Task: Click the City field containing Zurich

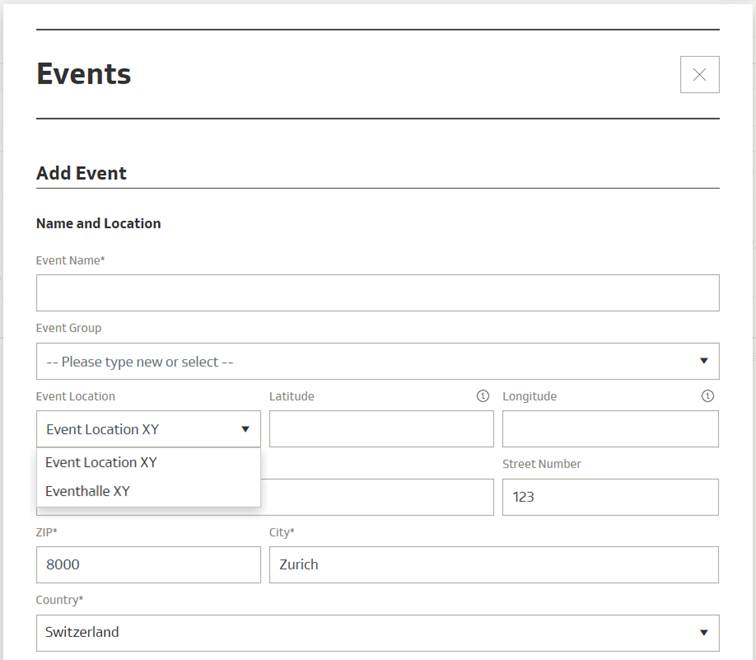Action: (493, 564)
